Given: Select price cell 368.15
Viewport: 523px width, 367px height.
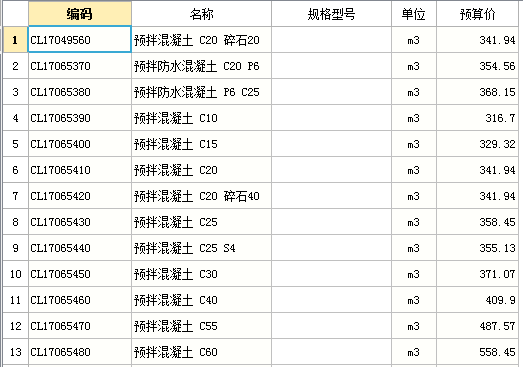Looking at the screenshot, I should pos(477,92).
